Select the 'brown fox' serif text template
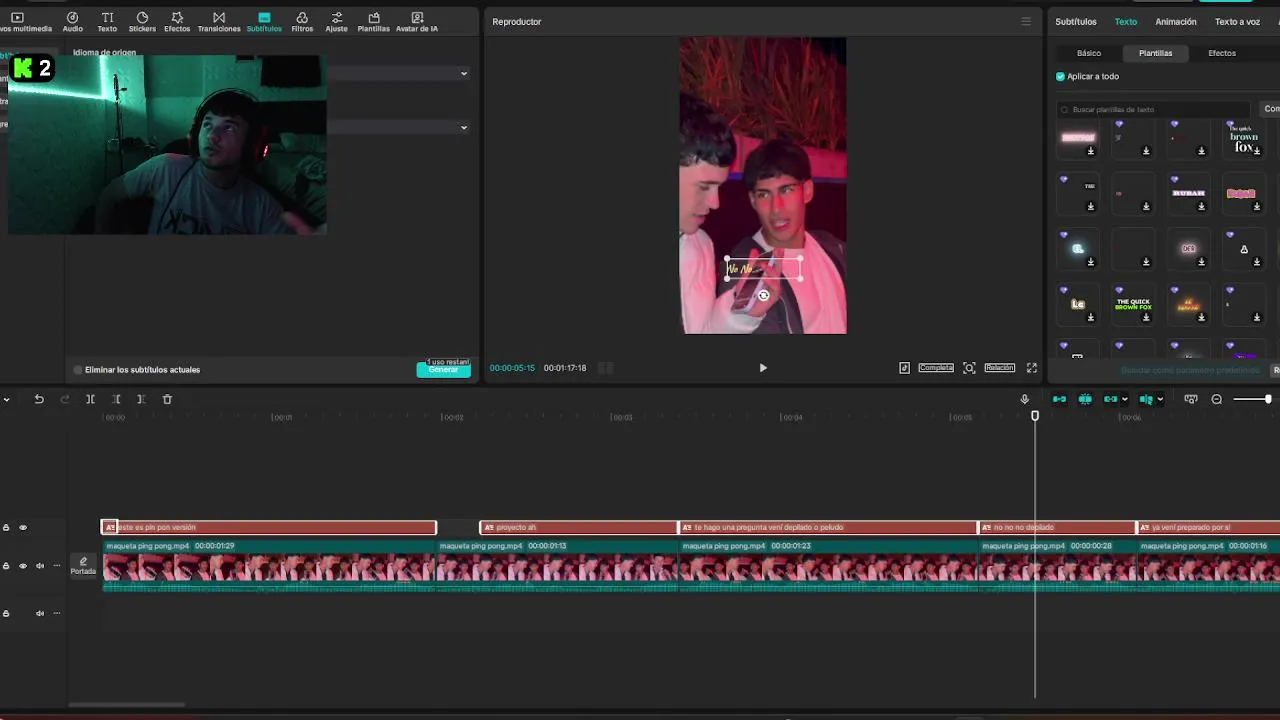This screenshot has width=1280, height=720. (1243, 139)
